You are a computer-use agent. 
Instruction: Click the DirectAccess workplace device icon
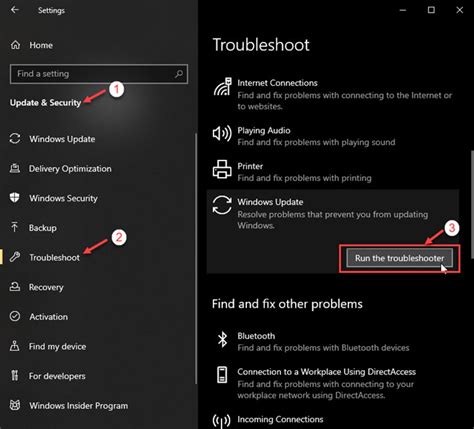(222, 375)
